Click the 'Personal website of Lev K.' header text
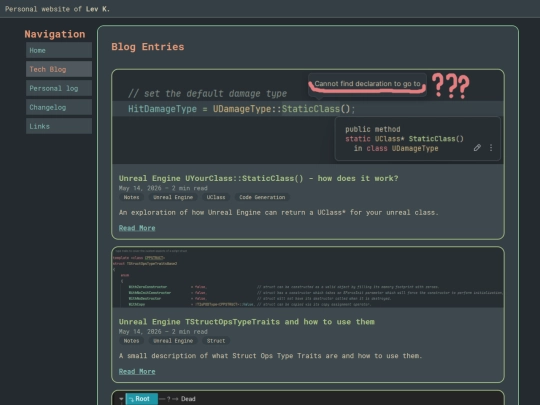 click(58, 9)
